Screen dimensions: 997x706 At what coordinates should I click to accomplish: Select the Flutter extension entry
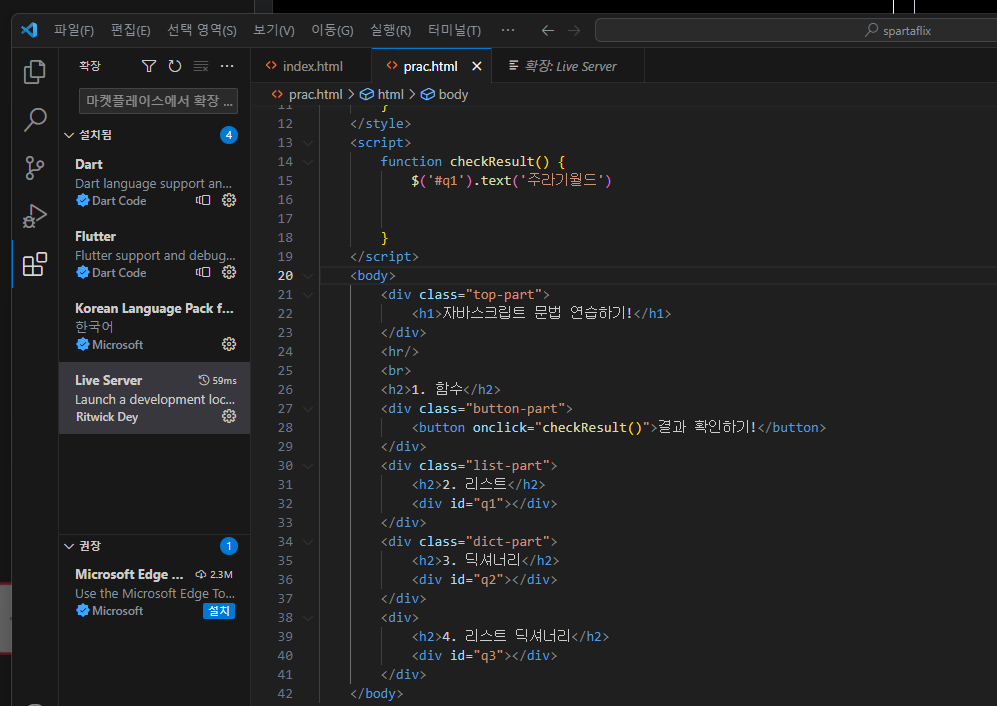pos(155,254)
